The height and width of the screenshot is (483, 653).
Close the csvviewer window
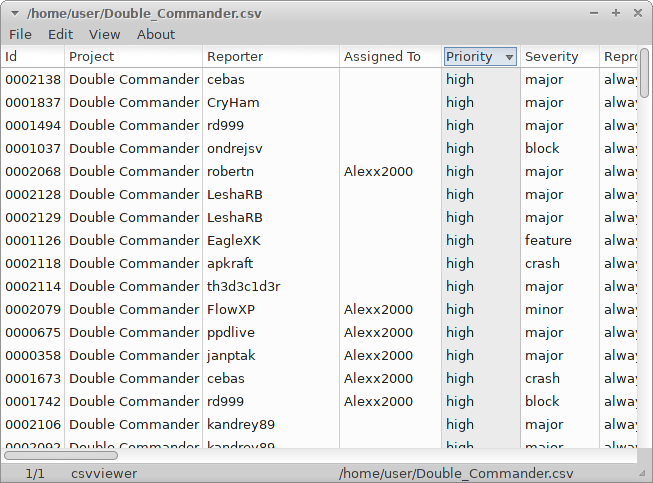pos(638,13)
